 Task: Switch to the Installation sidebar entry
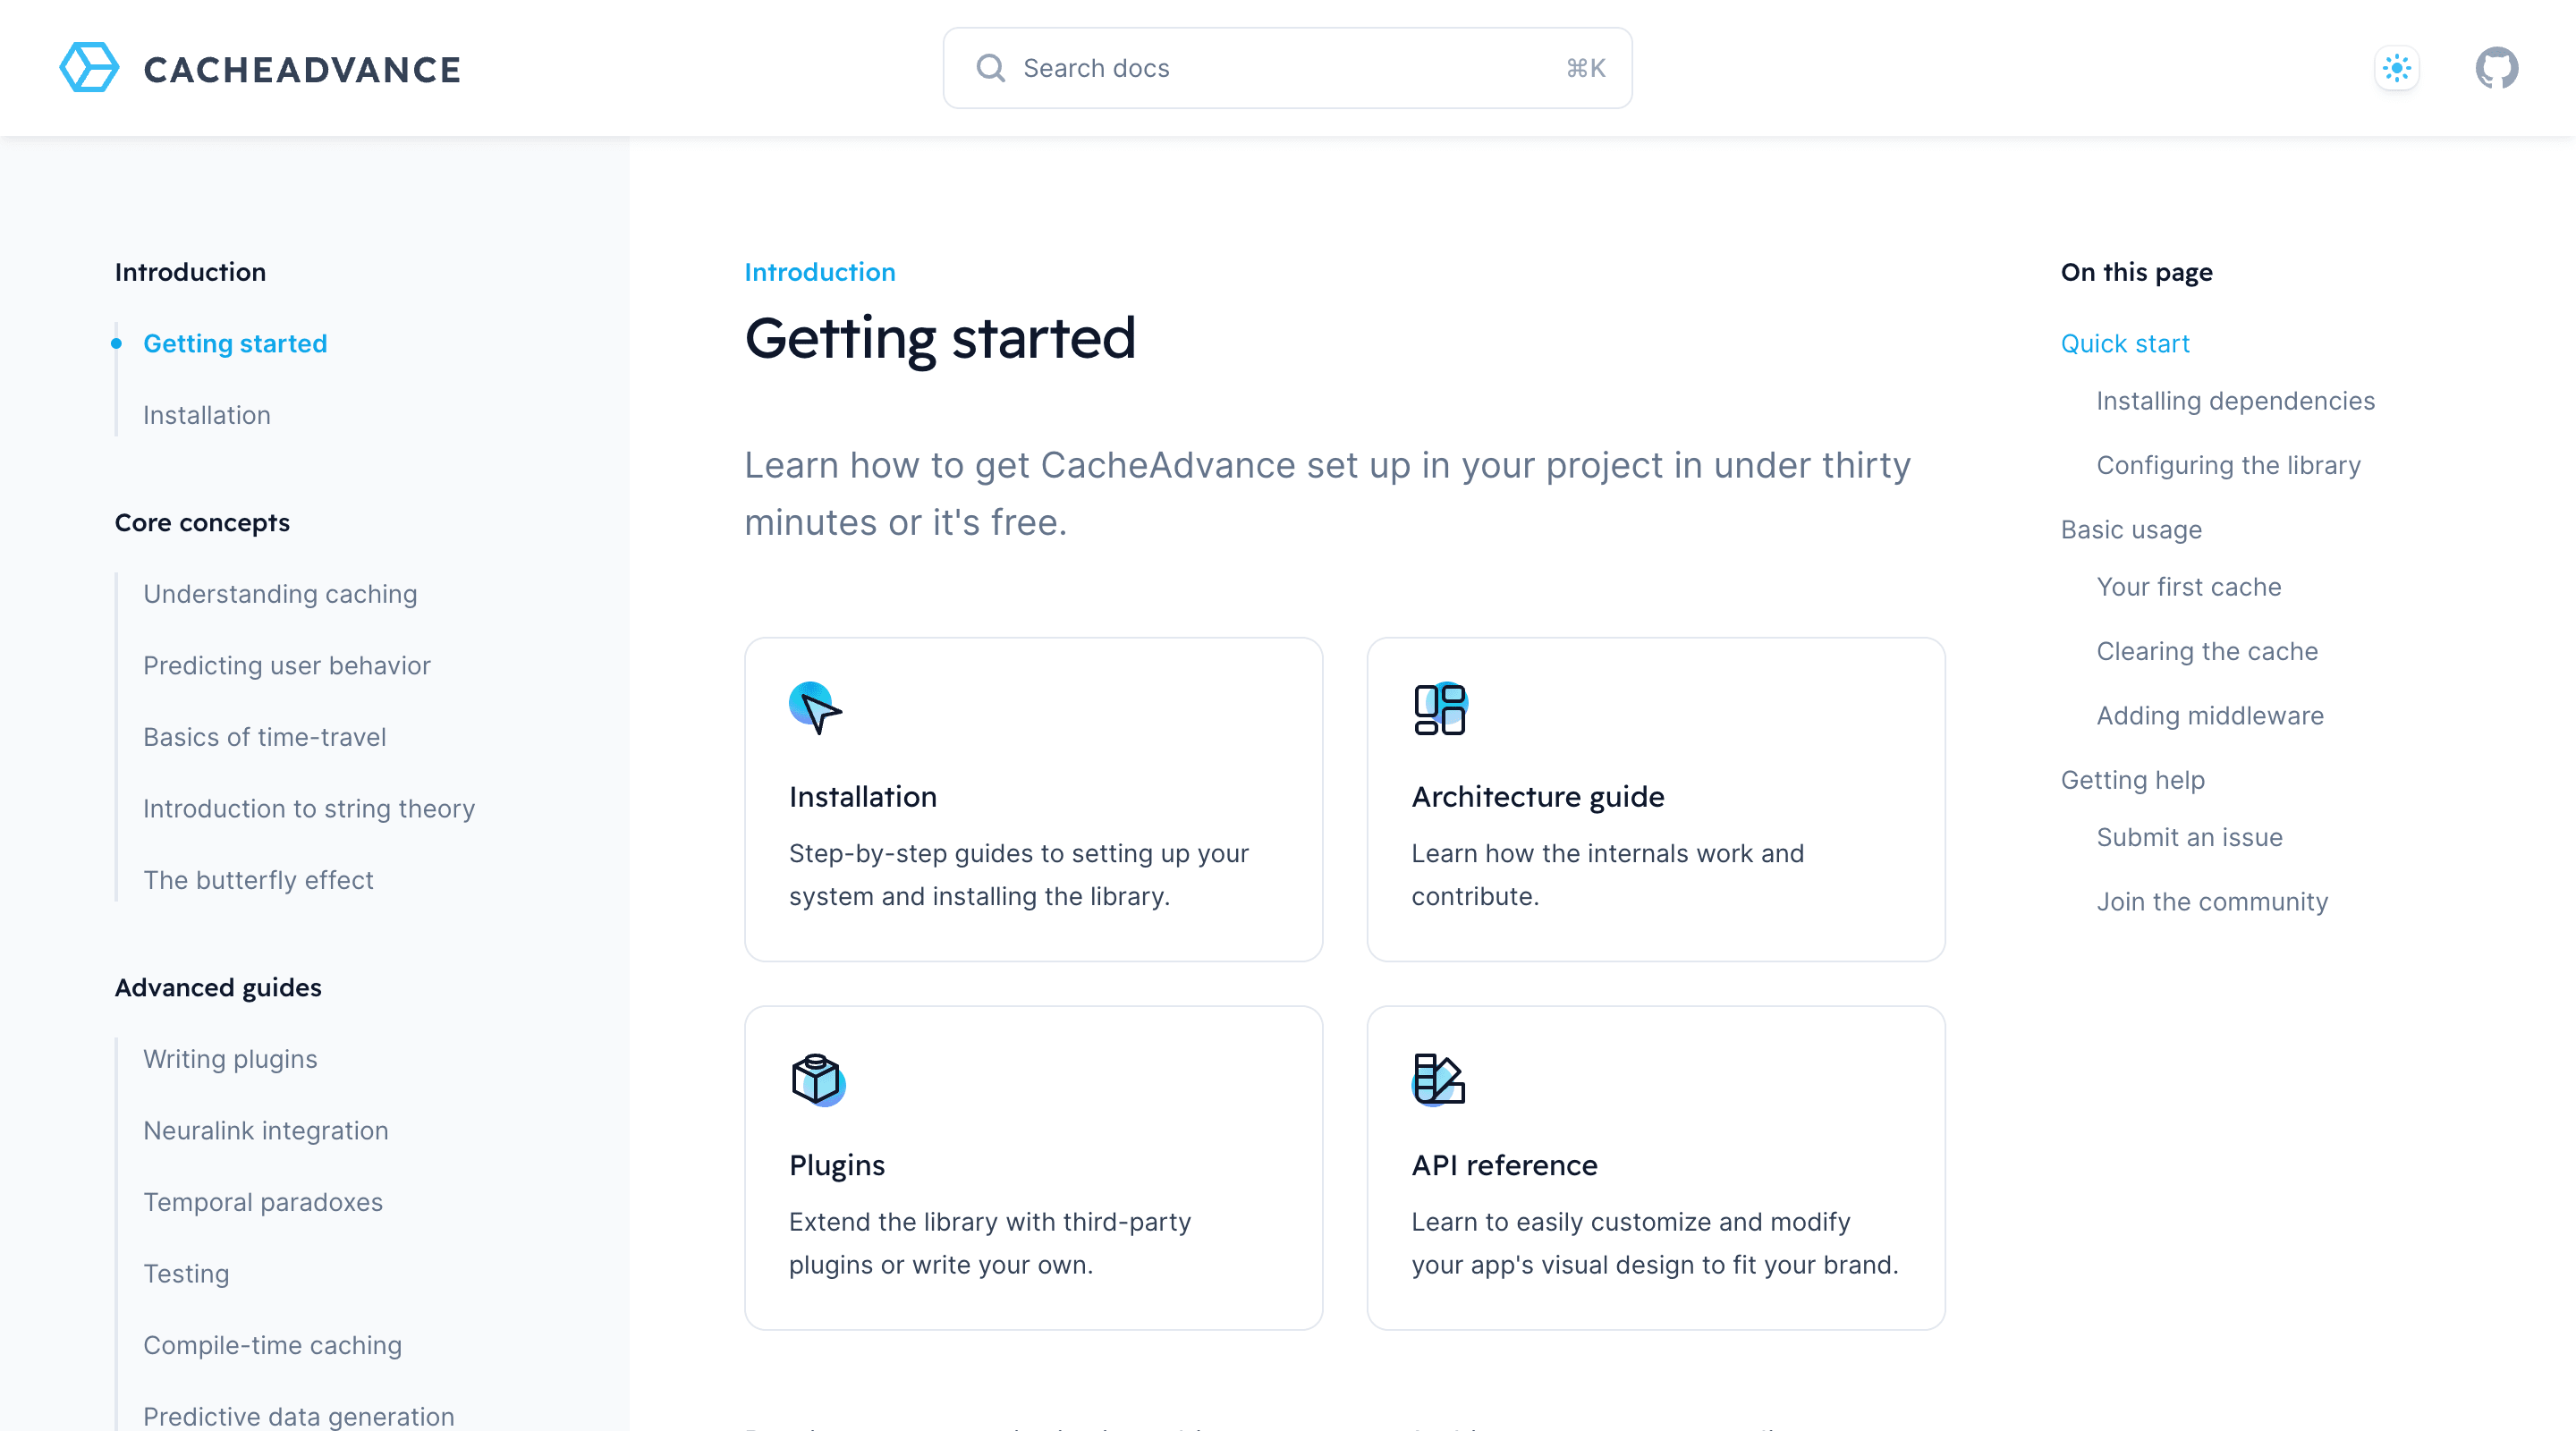point(206,415)
